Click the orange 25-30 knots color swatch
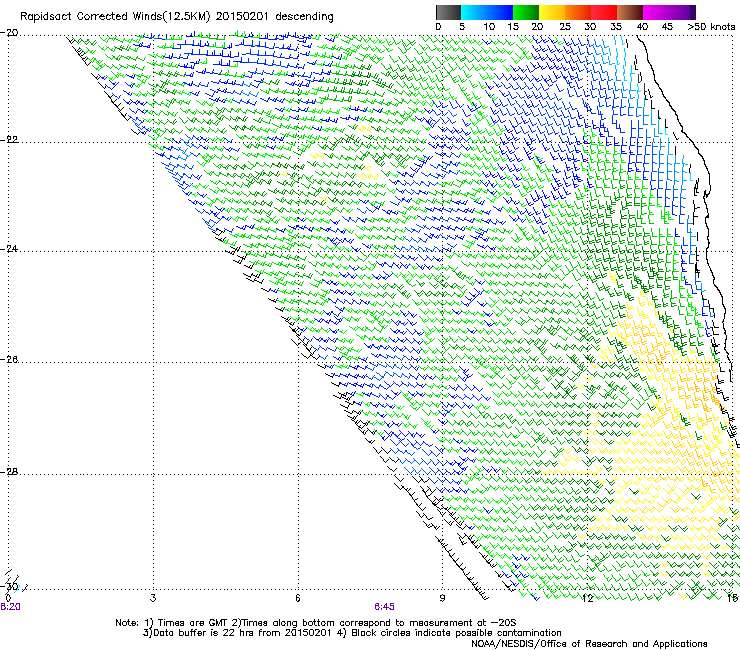Screen dimensions: 740x650 578,12
